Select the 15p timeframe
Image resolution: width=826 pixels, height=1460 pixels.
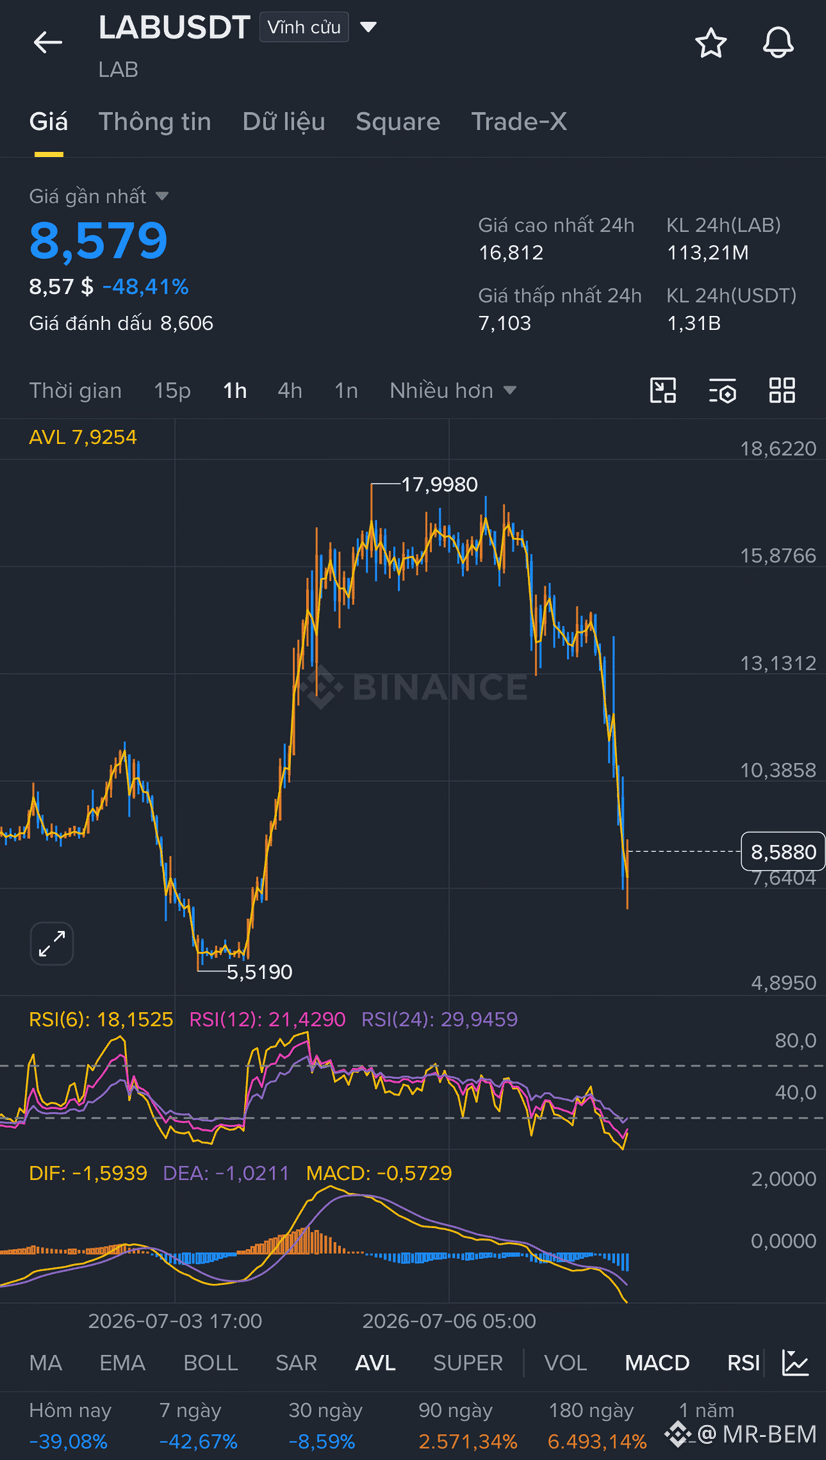tap(172, 390)
